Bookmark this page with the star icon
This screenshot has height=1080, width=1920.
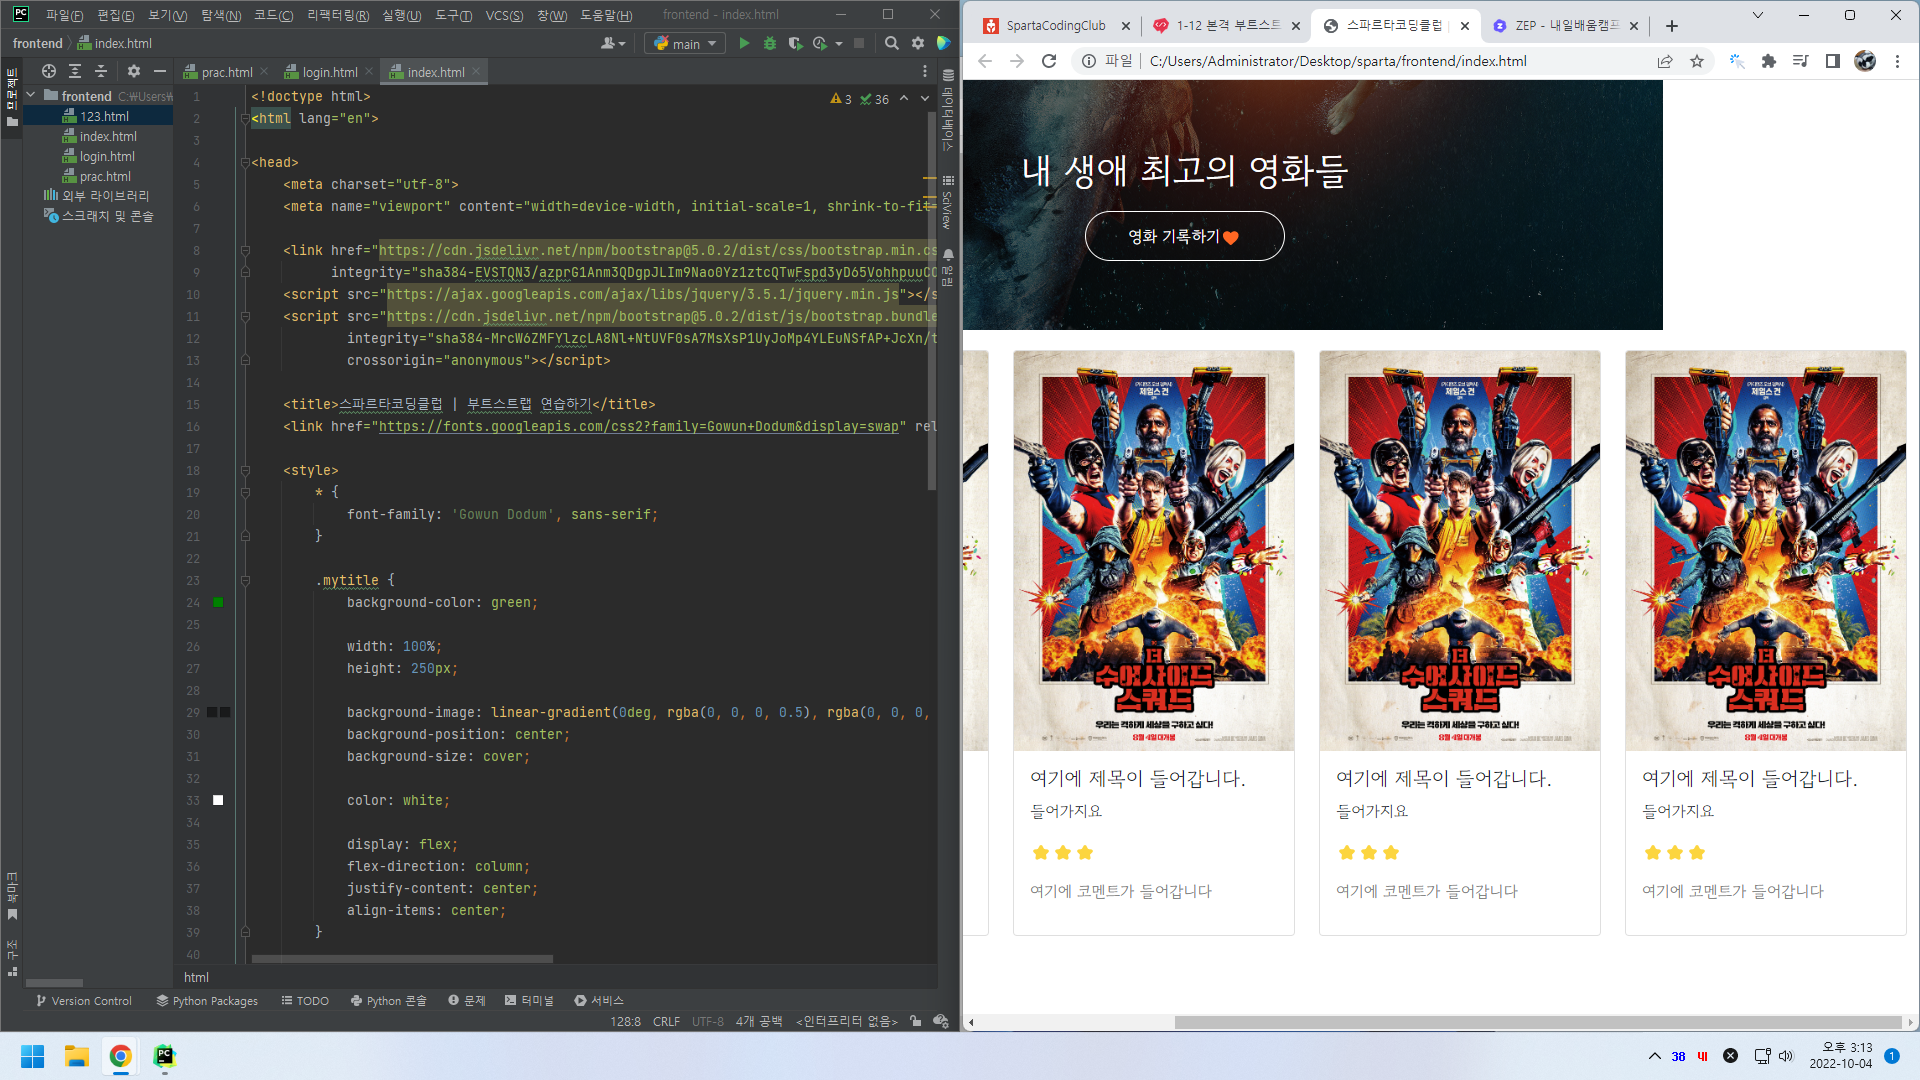coord(1697,61)
